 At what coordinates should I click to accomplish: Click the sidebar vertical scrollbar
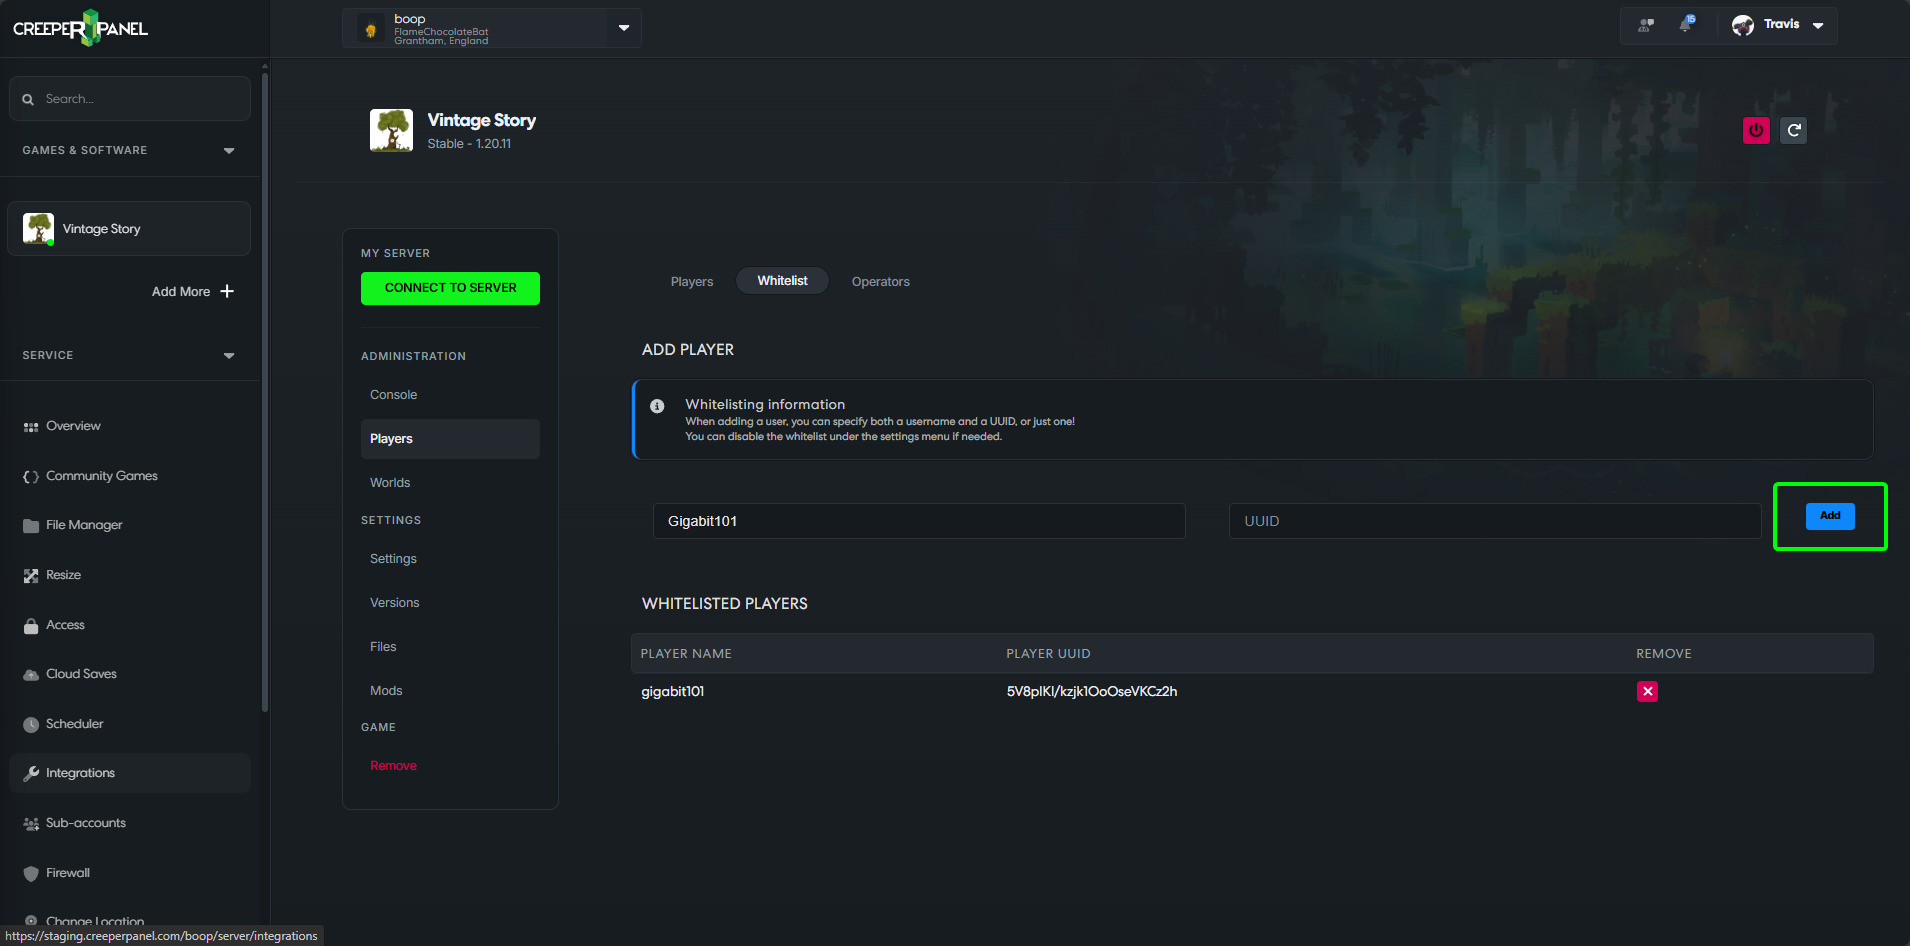point(265,390)
